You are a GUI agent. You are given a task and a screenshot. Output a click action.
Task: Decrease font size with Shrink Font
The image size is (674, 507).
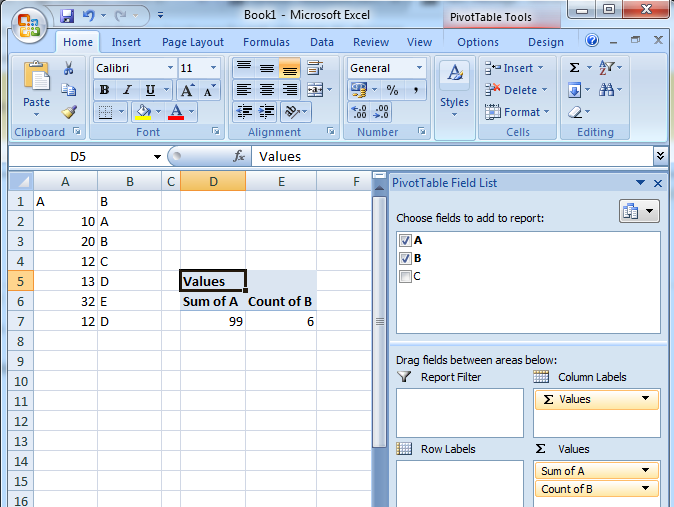(x=209, y=90)
